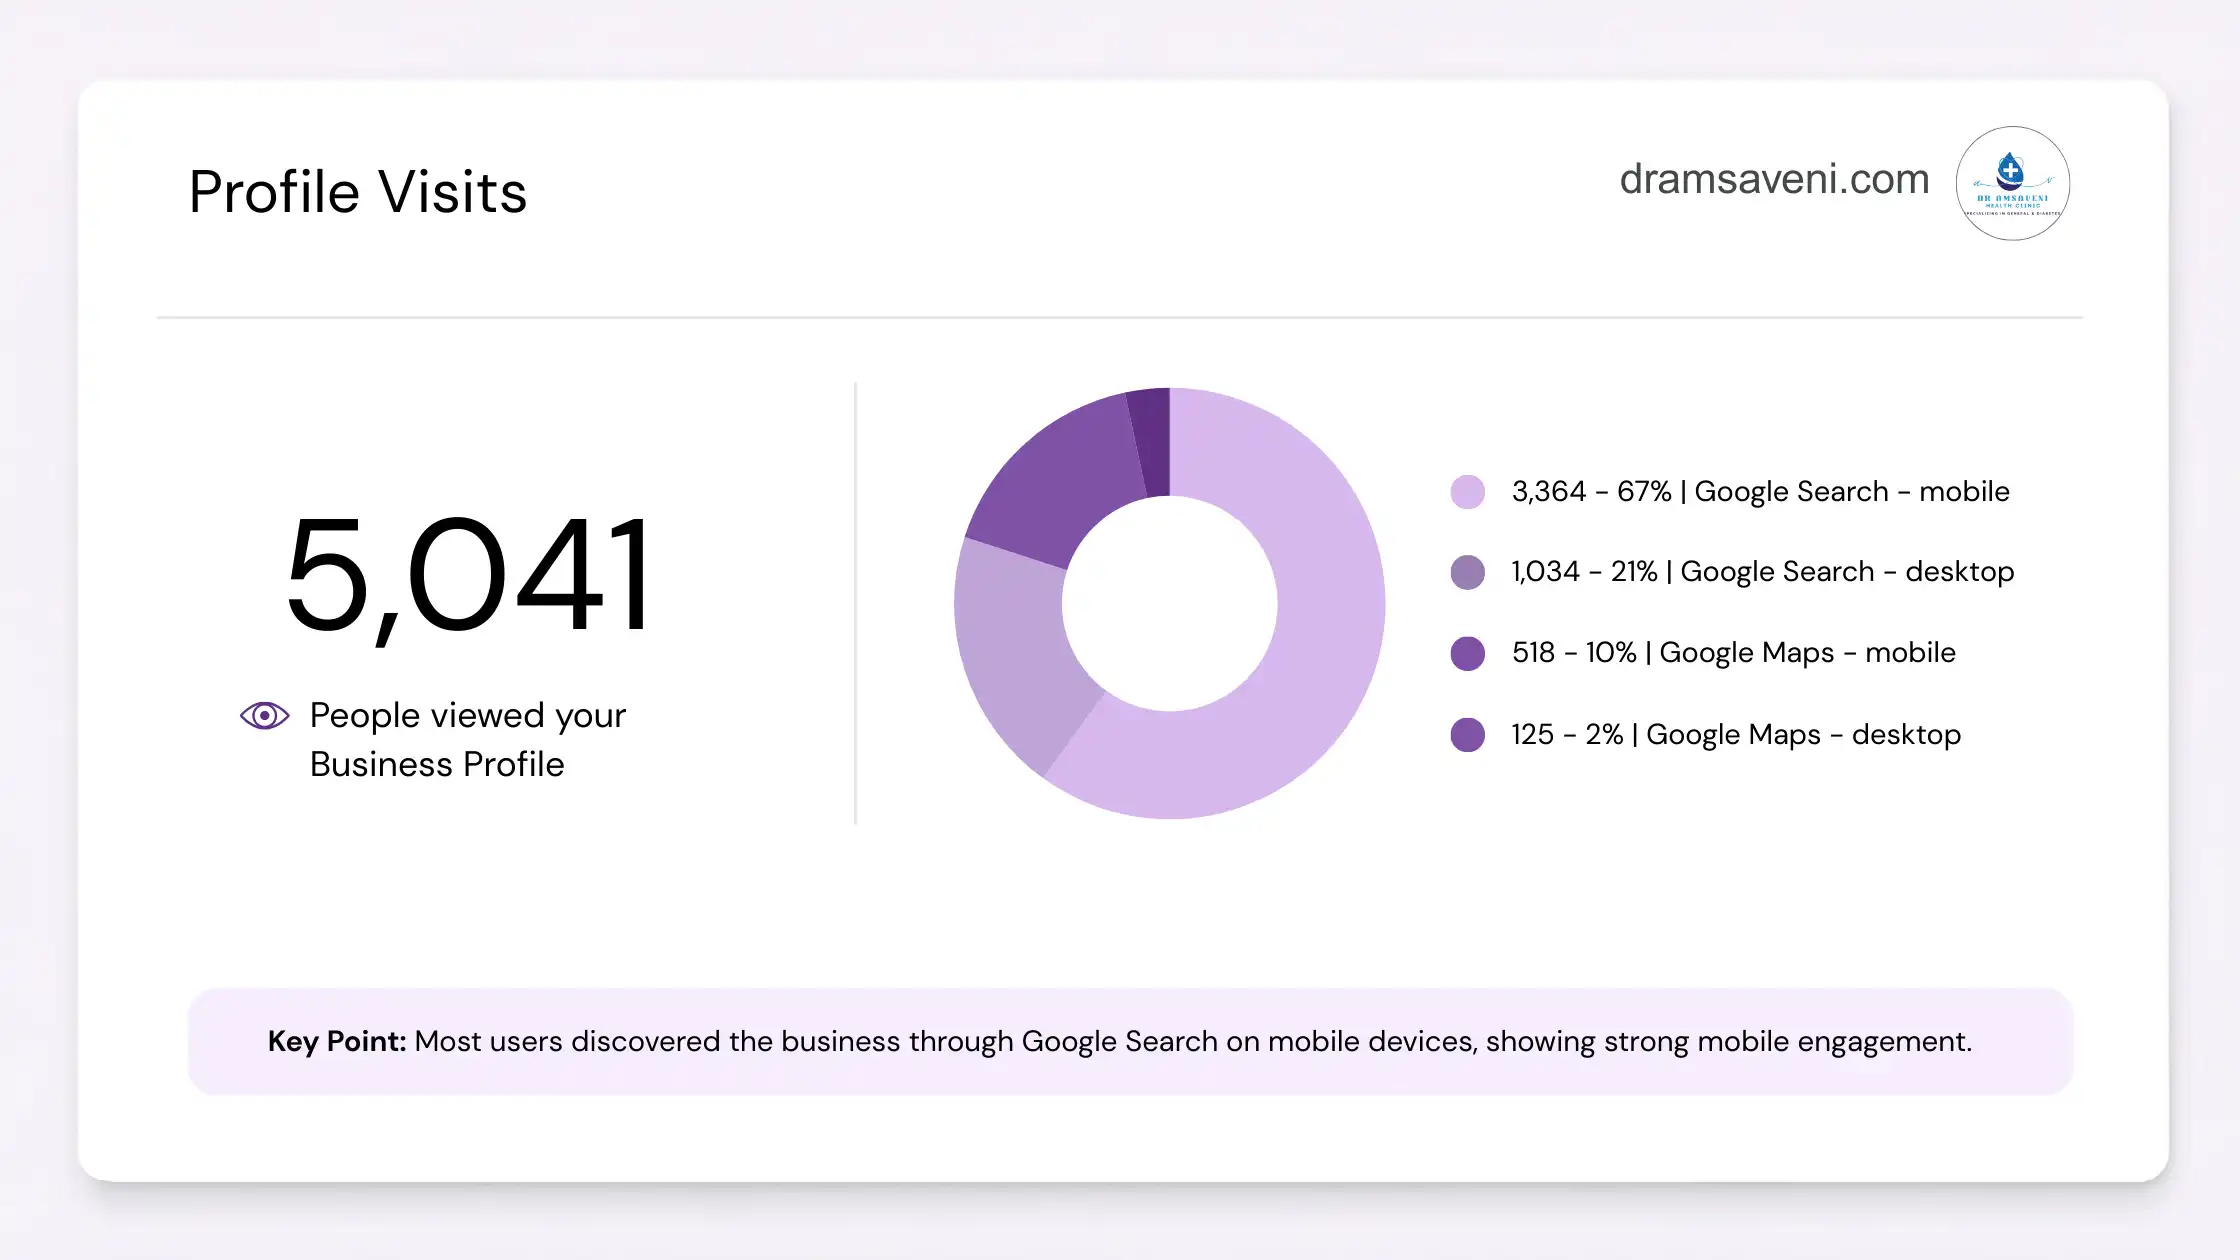Click the 518 – 10% Google Maps mobile label
The width and height of the screenshot is (2240, 1260).
click(1733, 653)
